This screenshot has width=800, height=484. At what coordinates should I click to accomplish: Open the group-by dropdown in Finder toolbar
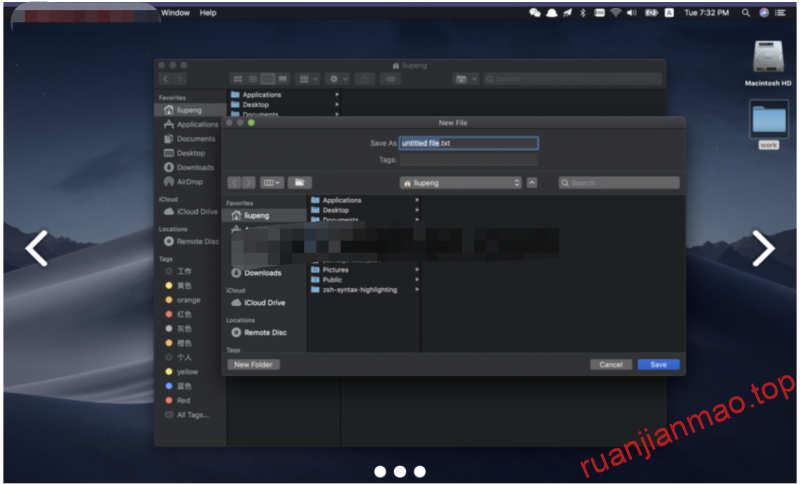click(308, 79)
